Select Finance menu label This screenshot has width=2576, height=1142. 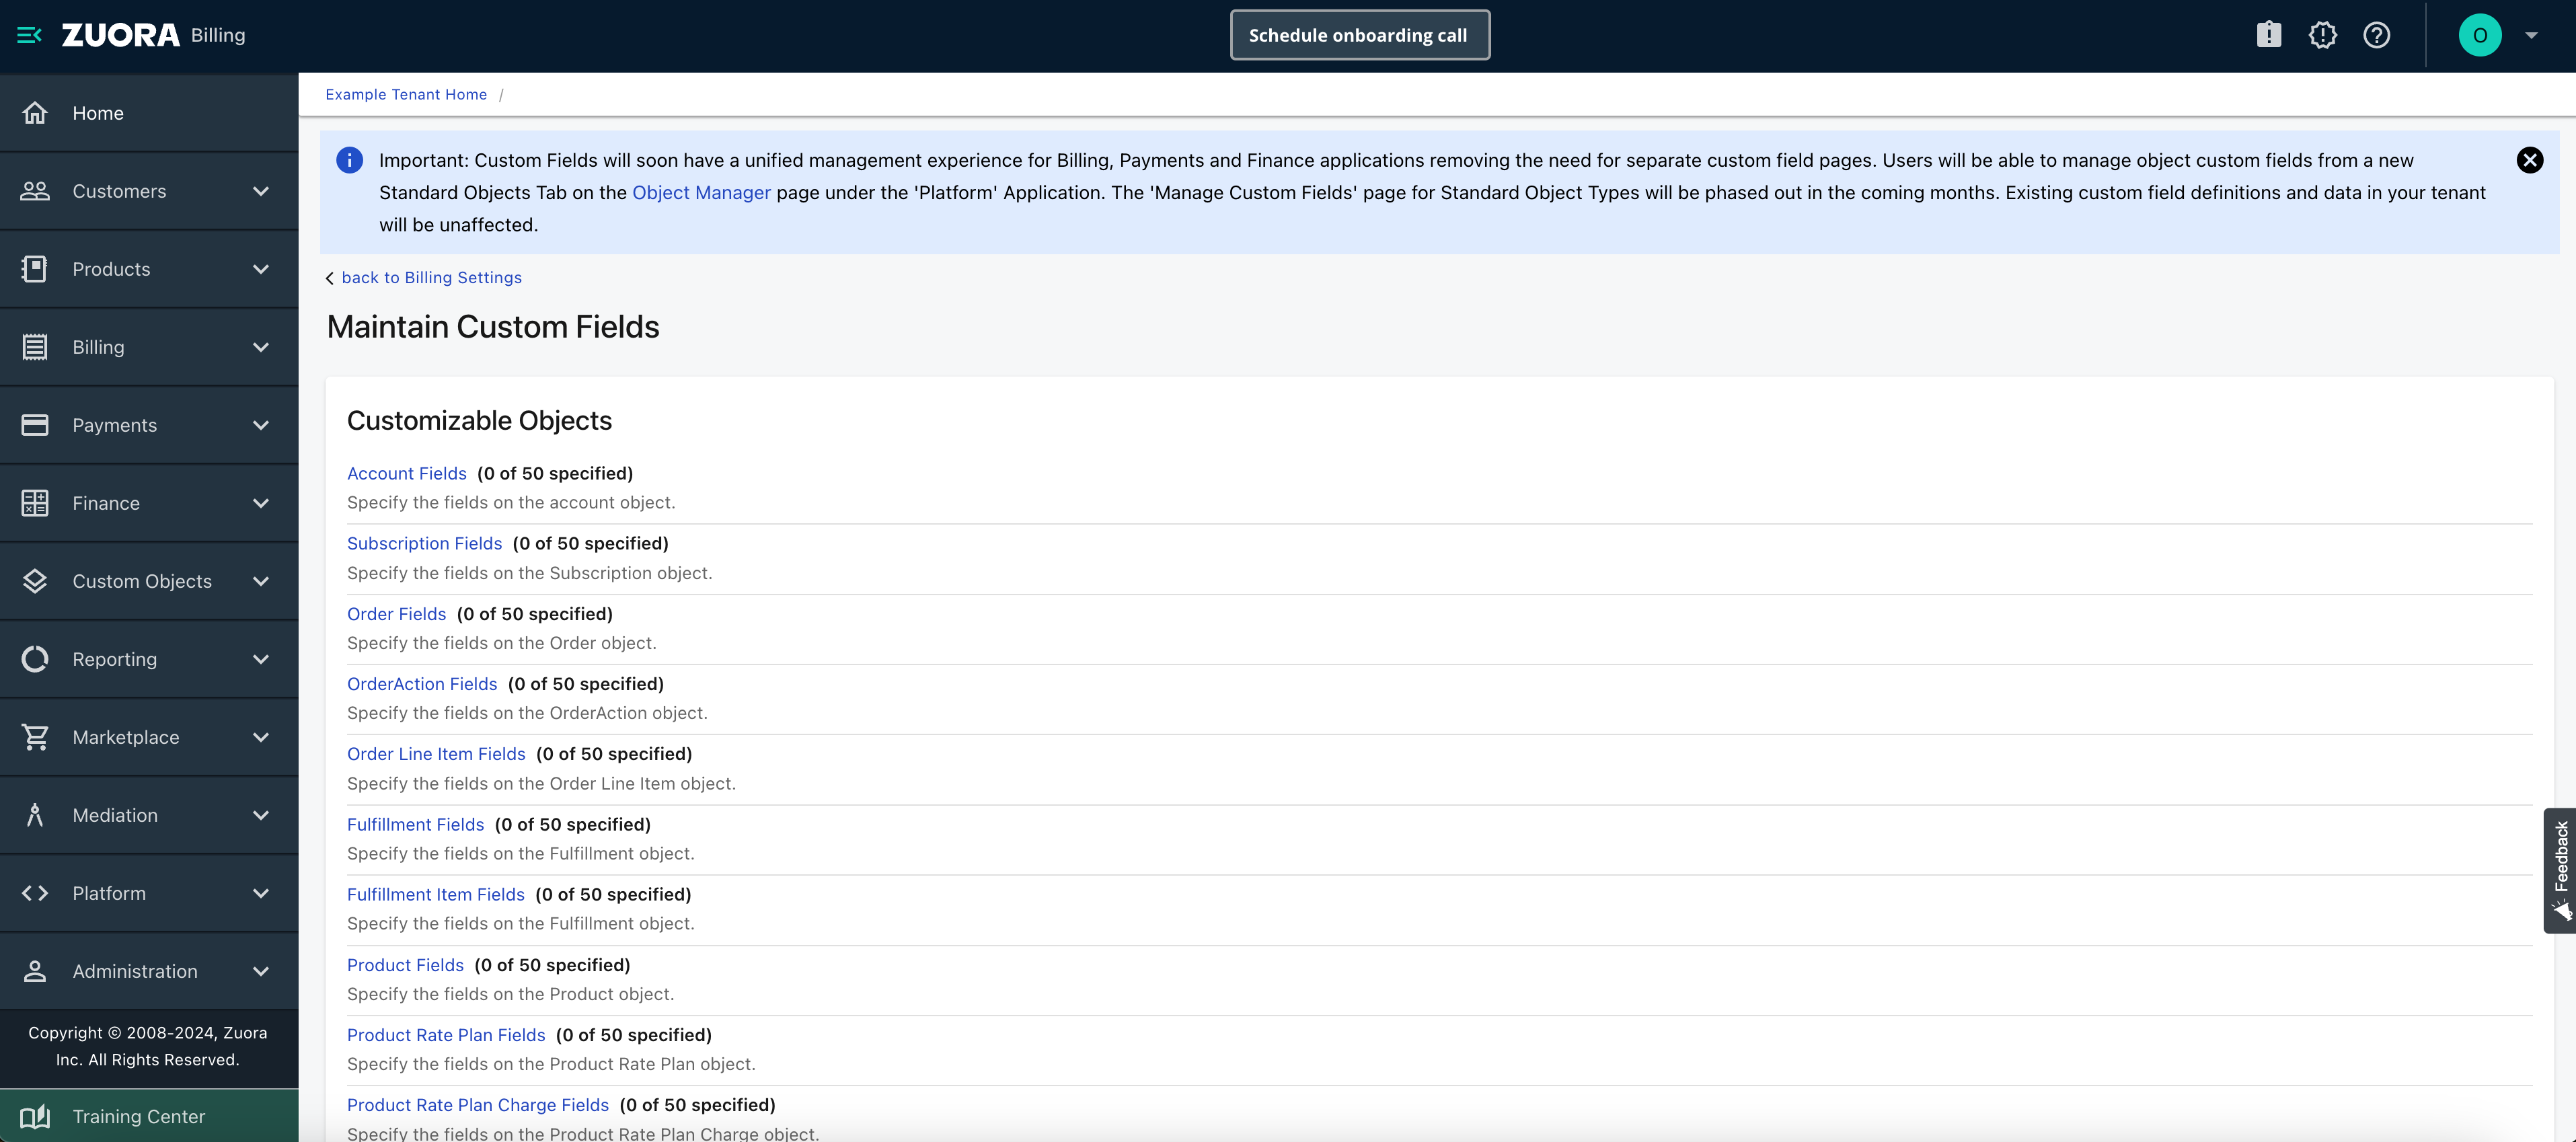click(106, 503)
